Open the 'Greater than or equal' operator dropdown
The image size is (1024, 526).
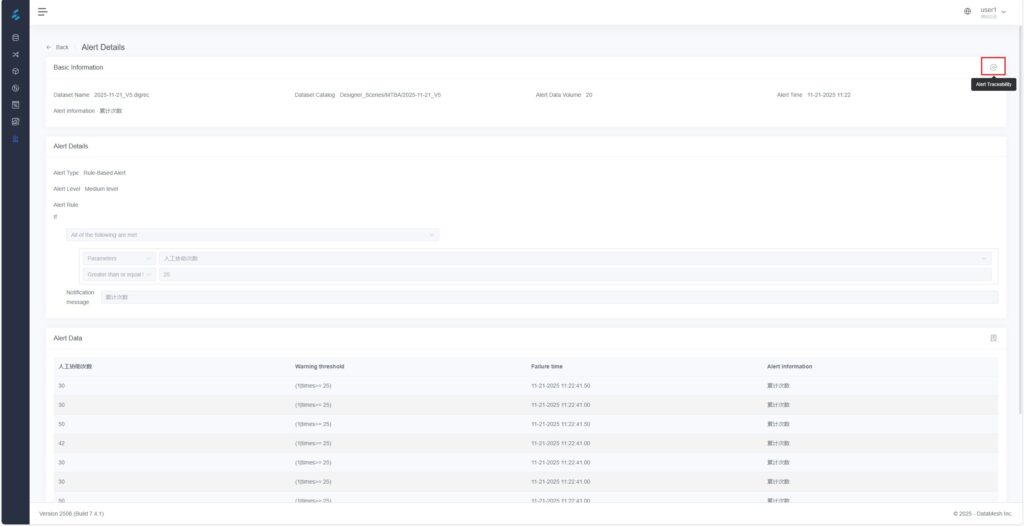[119, 274]
